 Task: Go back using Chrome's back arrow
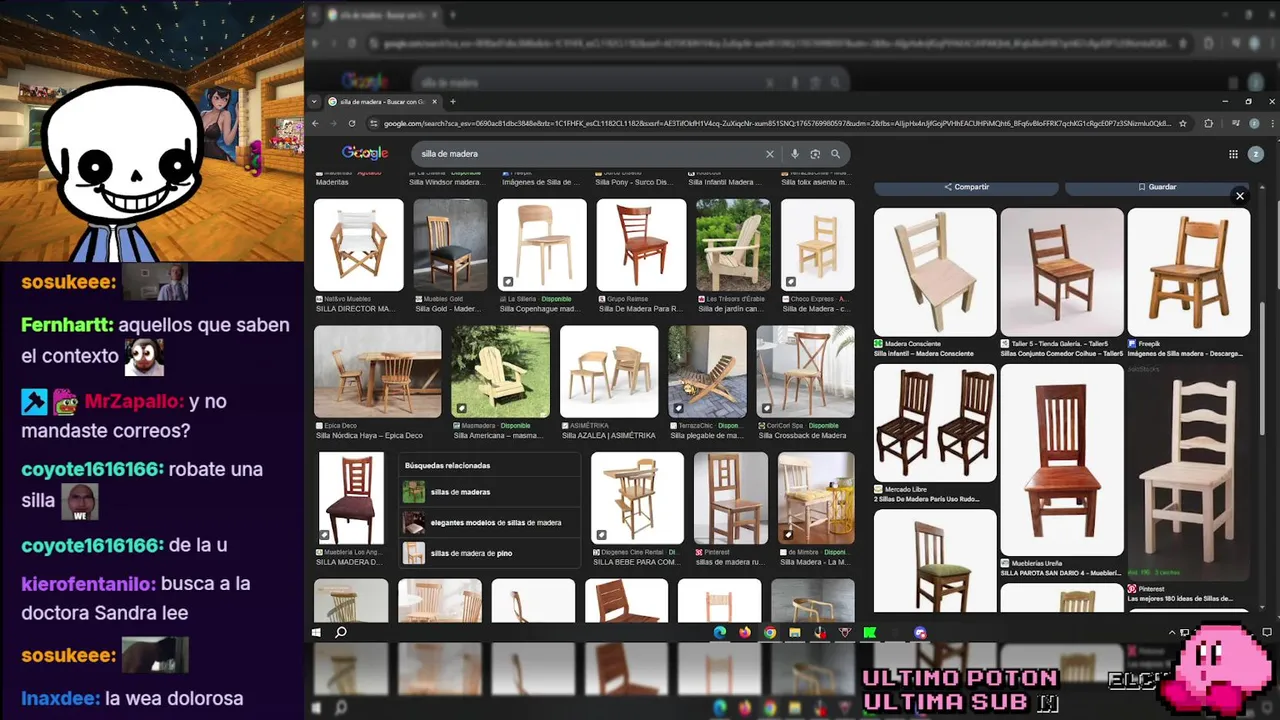click(x=315, y=123)
